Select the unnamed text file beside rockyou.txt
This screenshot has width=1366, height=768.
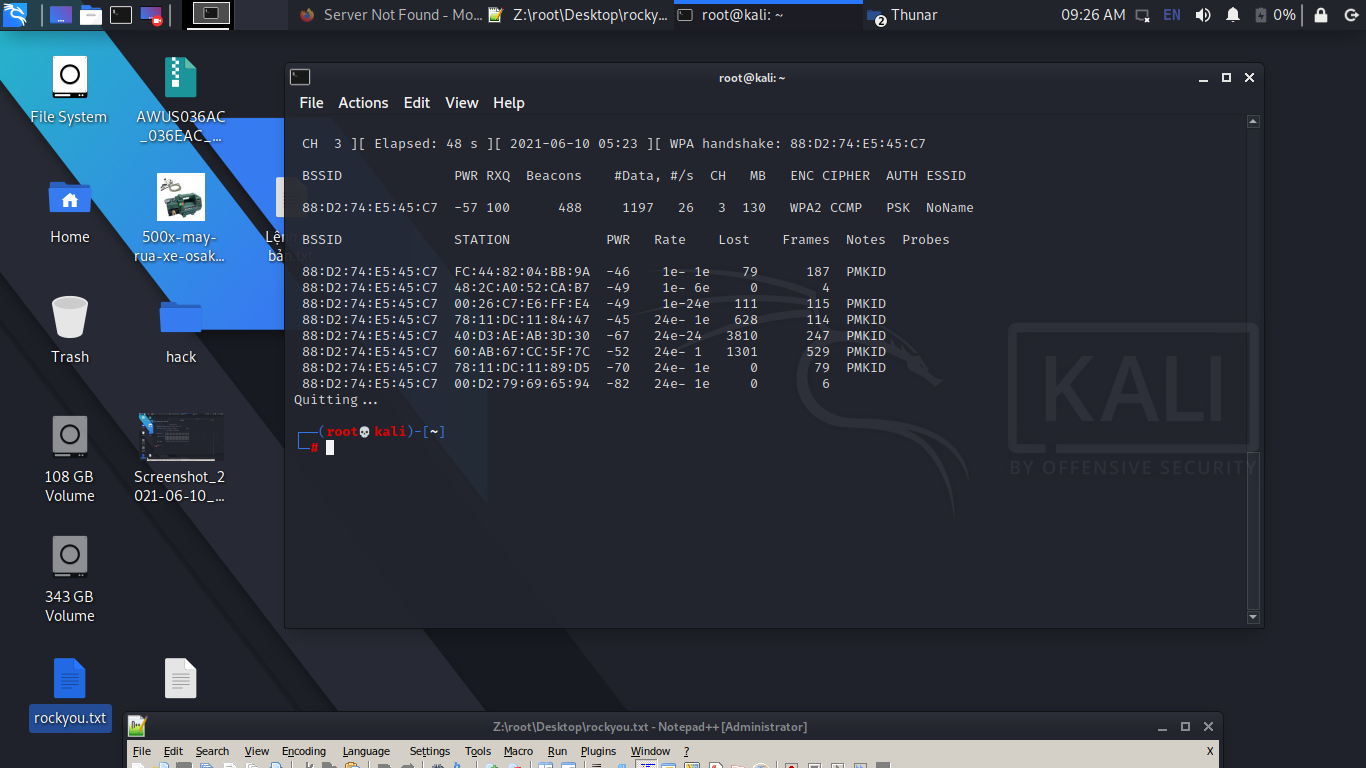point(181,679)
